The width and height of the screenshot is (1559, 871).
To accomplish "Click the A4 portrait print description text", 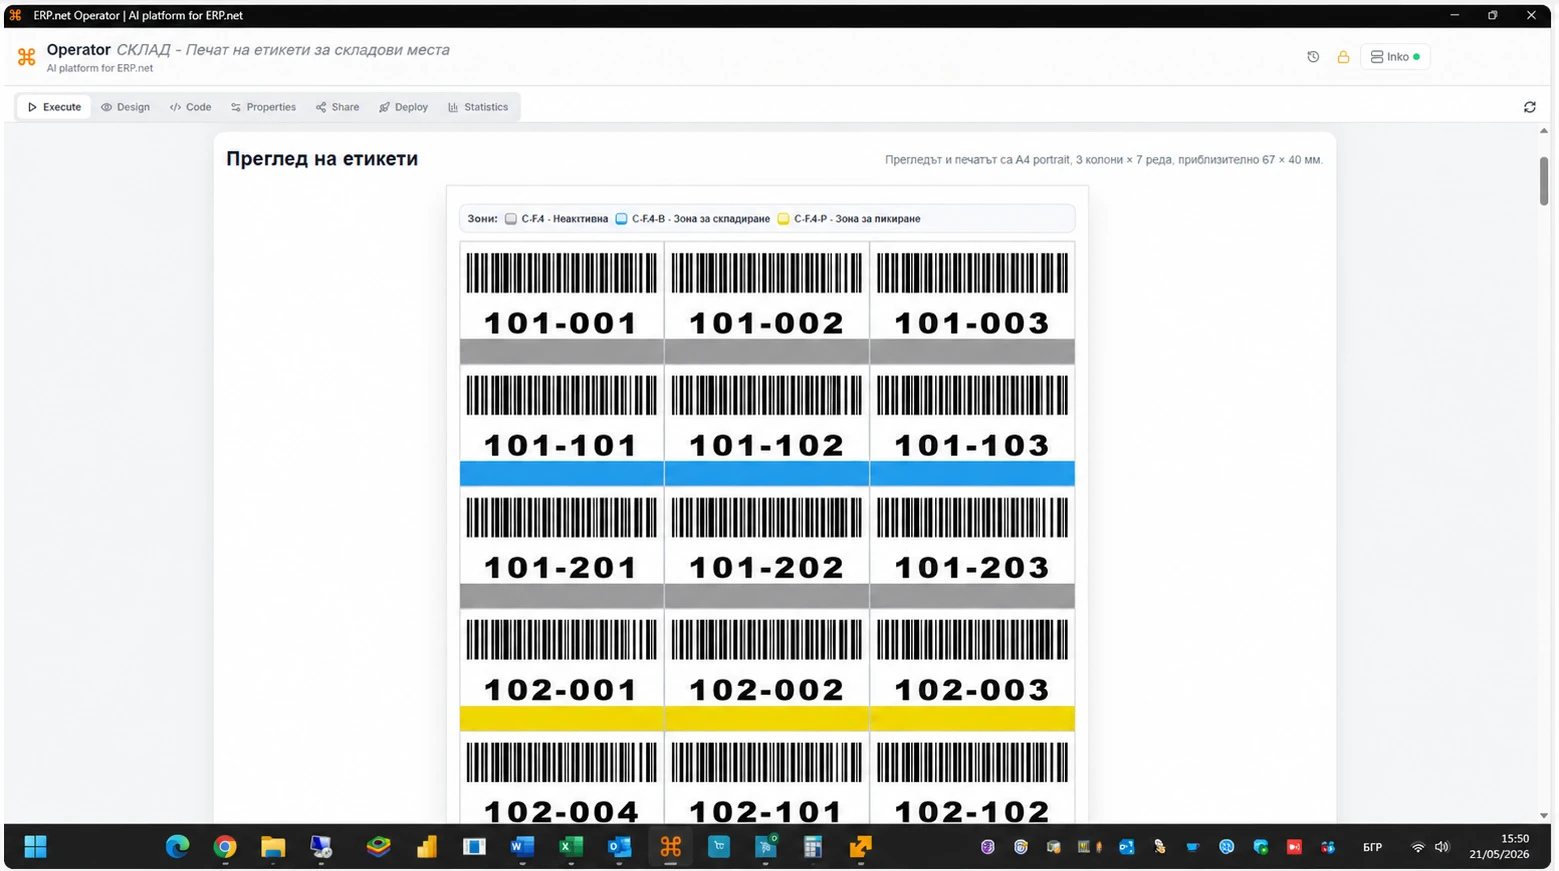I will point(1104,160).
